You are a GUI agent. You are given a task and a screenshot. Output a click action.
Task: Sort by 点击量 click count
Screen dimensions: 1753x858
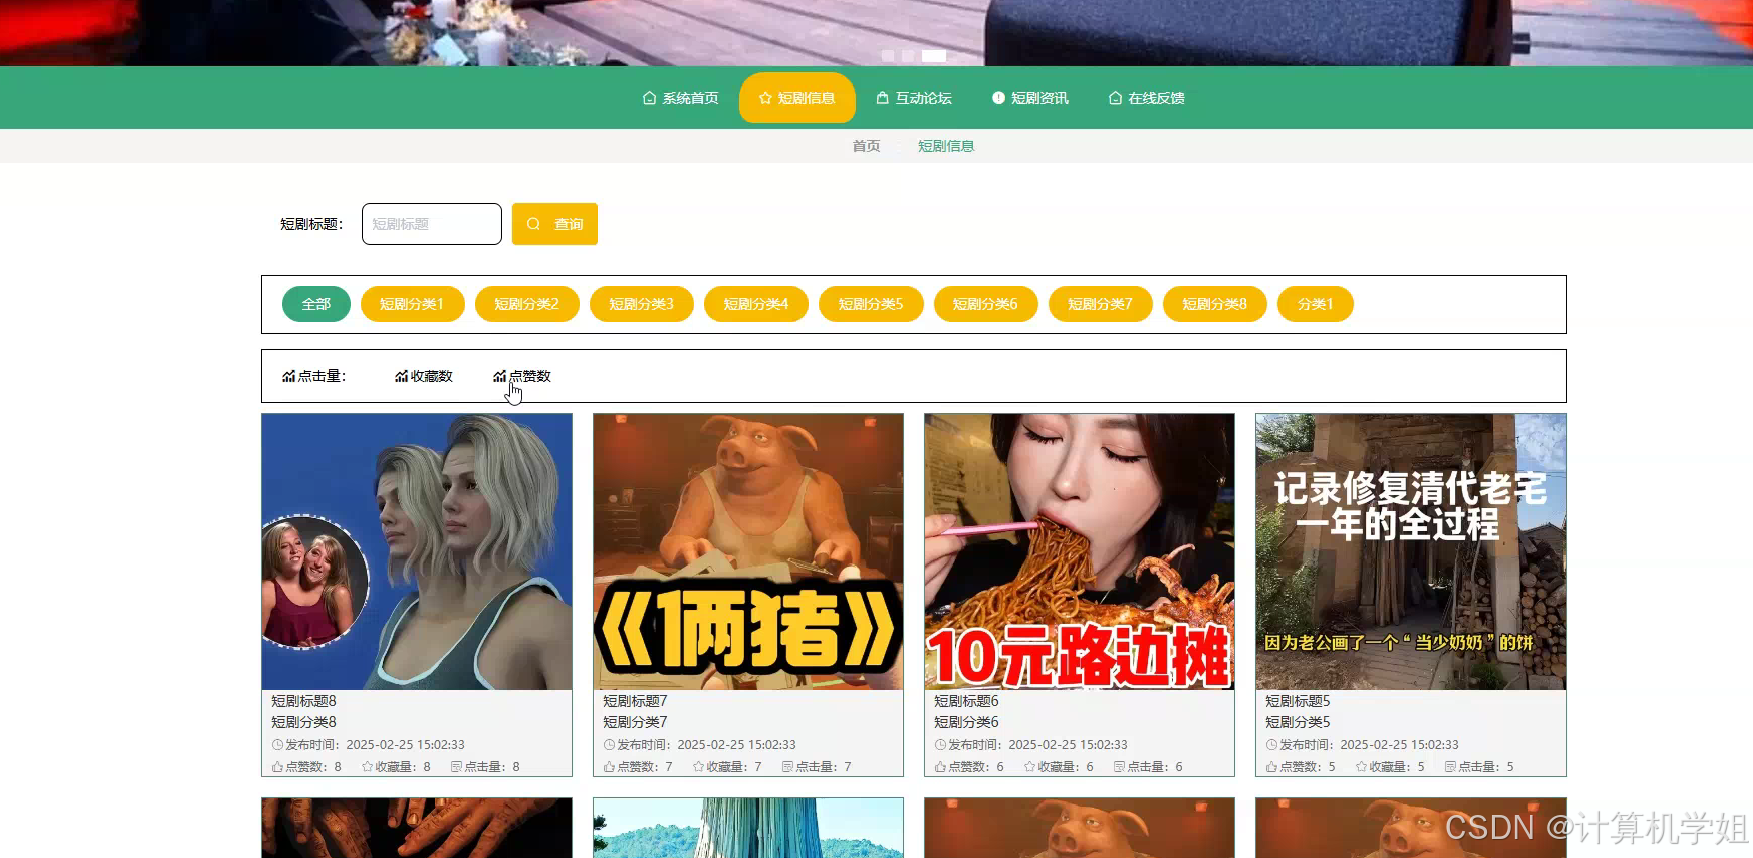tap(314, 376)
